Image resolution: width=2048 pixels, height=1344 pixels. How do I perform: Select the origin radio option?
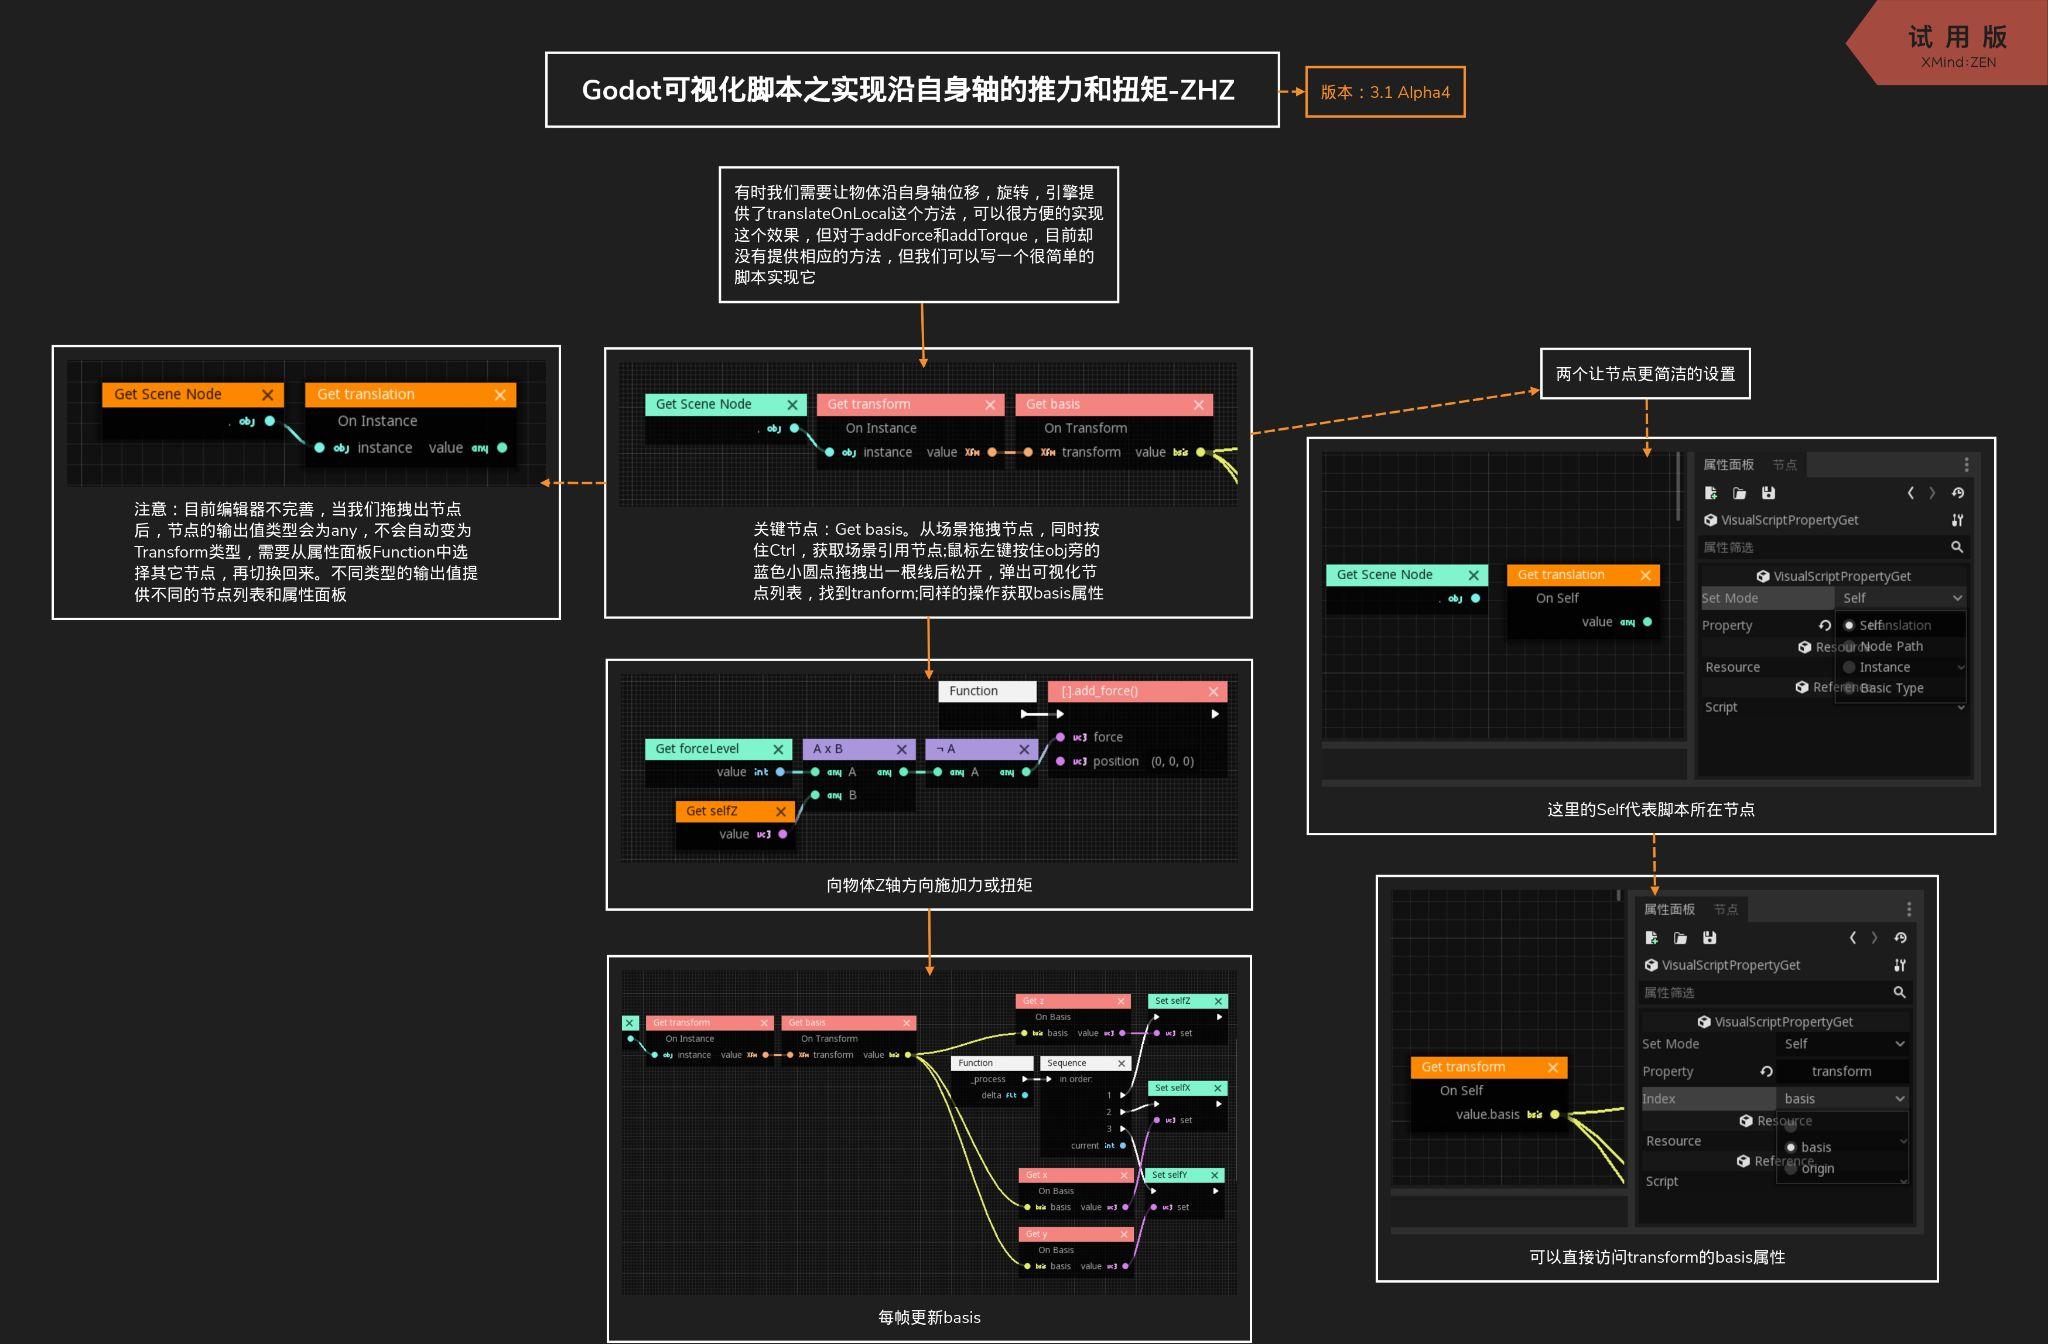(1791, 1168)
